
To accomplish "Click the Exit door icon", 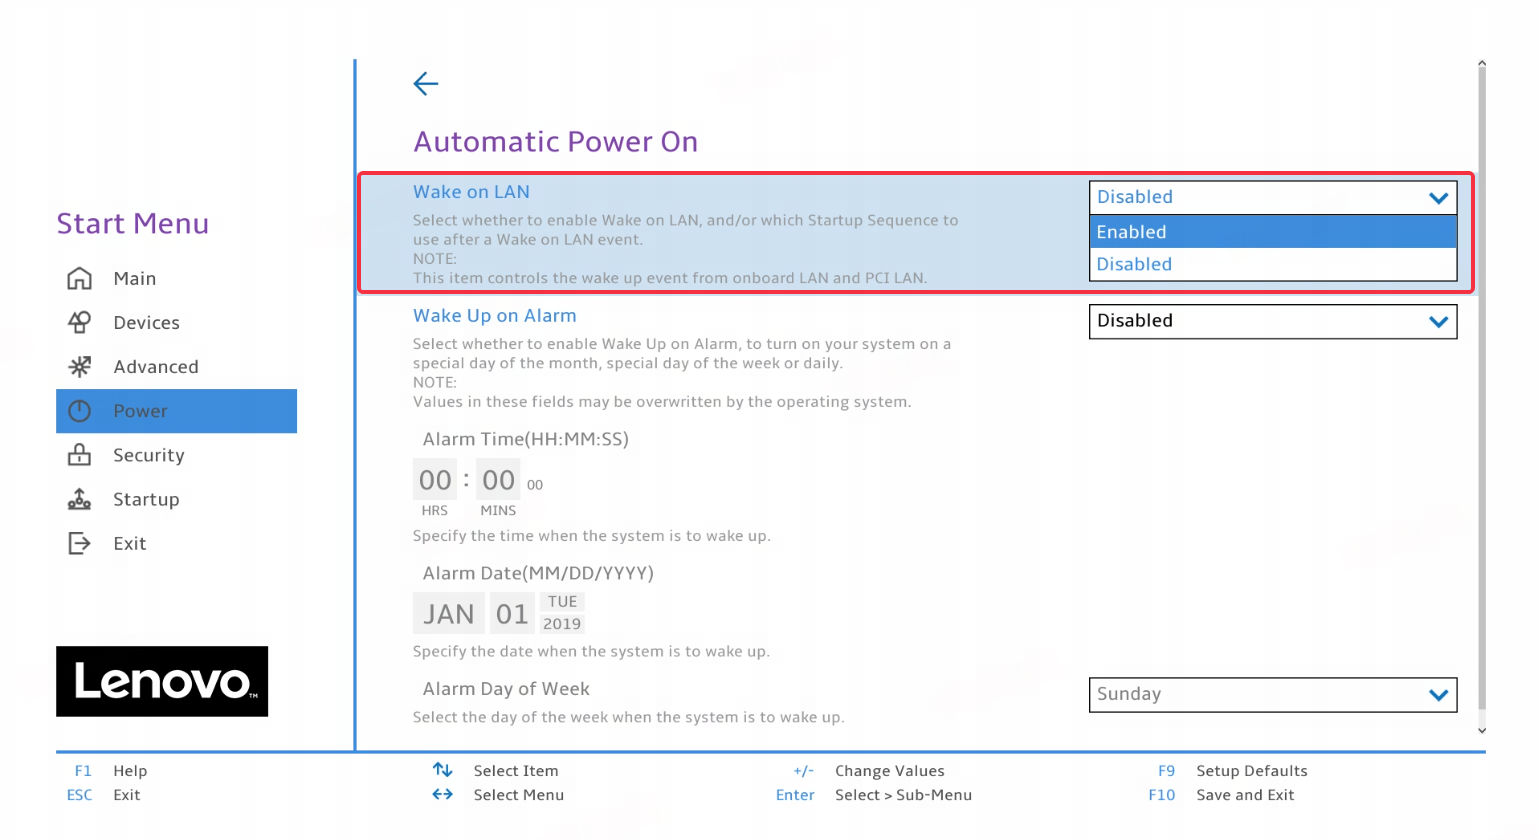I will coord(79,543).
